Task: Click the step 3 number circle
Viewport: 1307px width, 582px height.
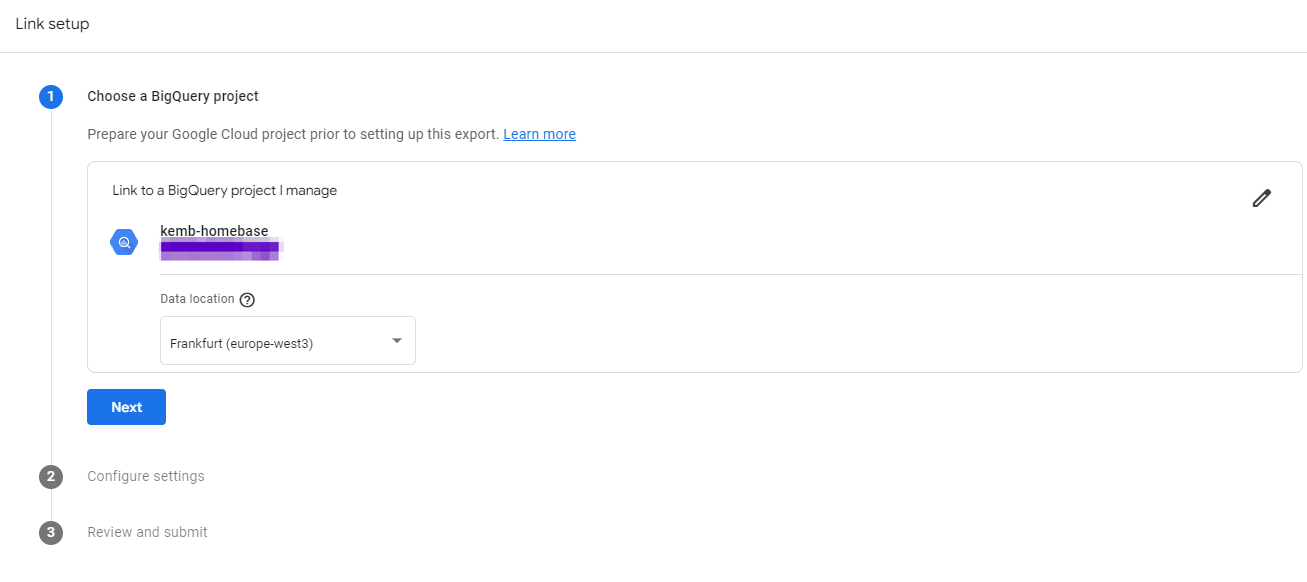Action: click(x=51, y=533)
